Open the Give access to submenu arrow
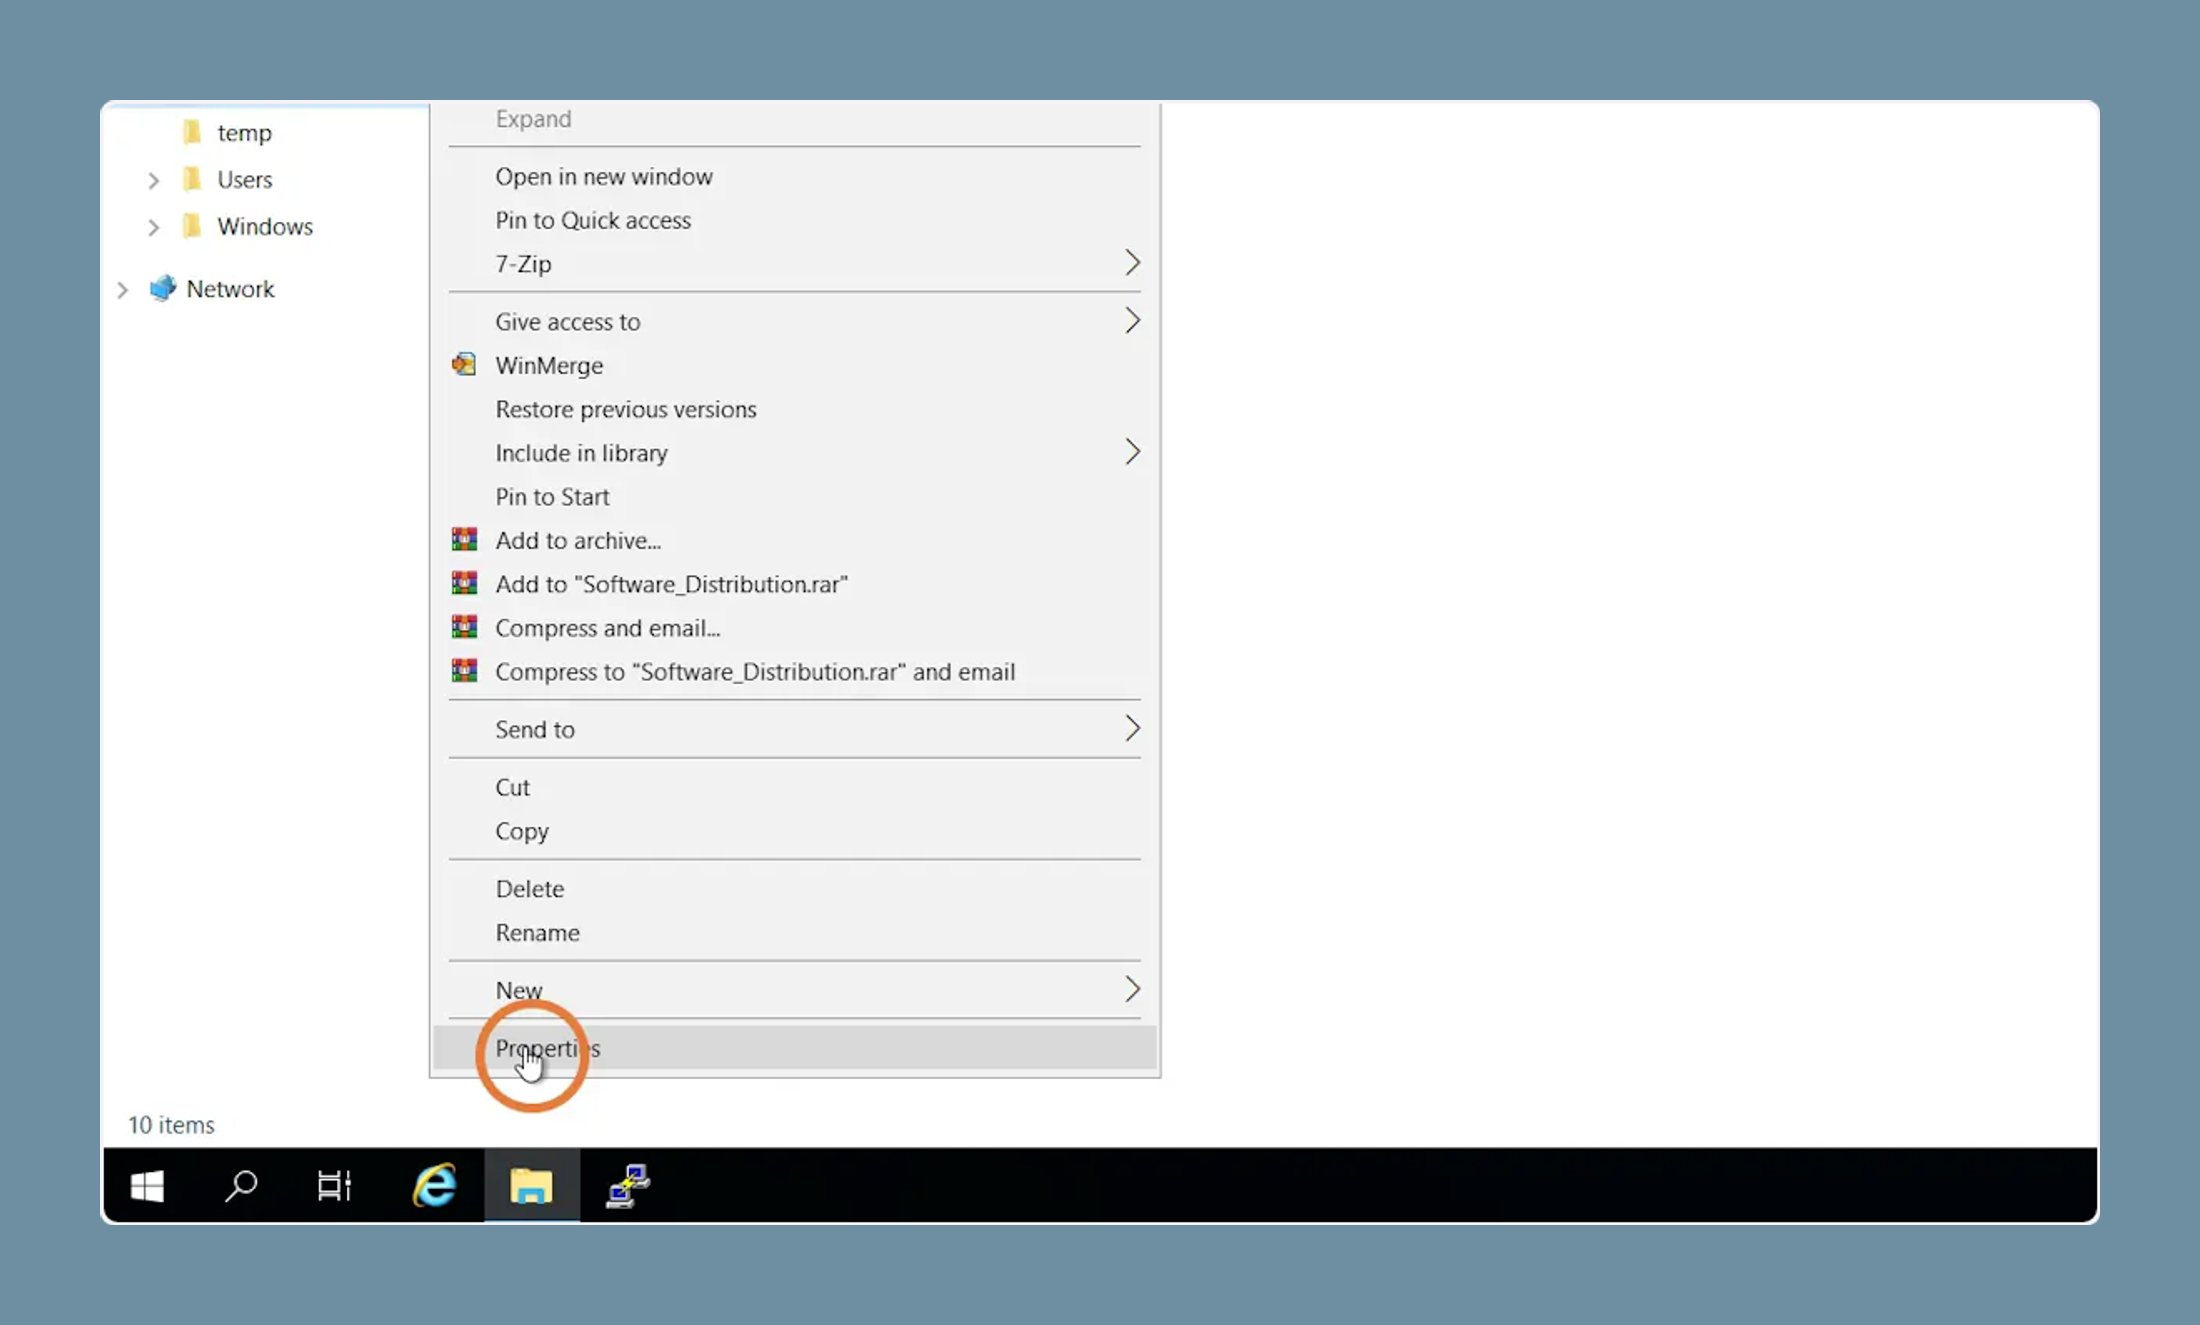Screen dimensions: 2200x1325 click(1132, 321)
